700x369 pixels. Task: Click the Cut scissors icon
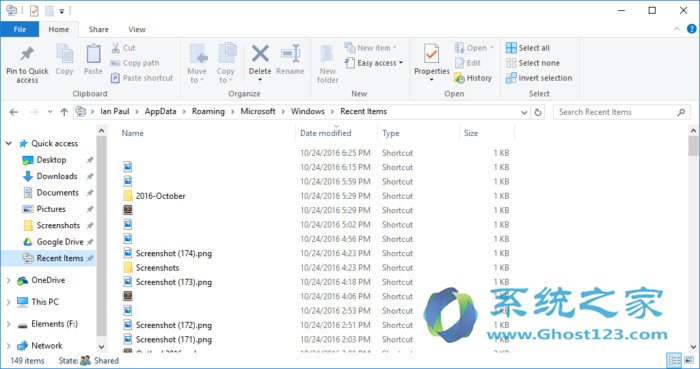point(115,48)
